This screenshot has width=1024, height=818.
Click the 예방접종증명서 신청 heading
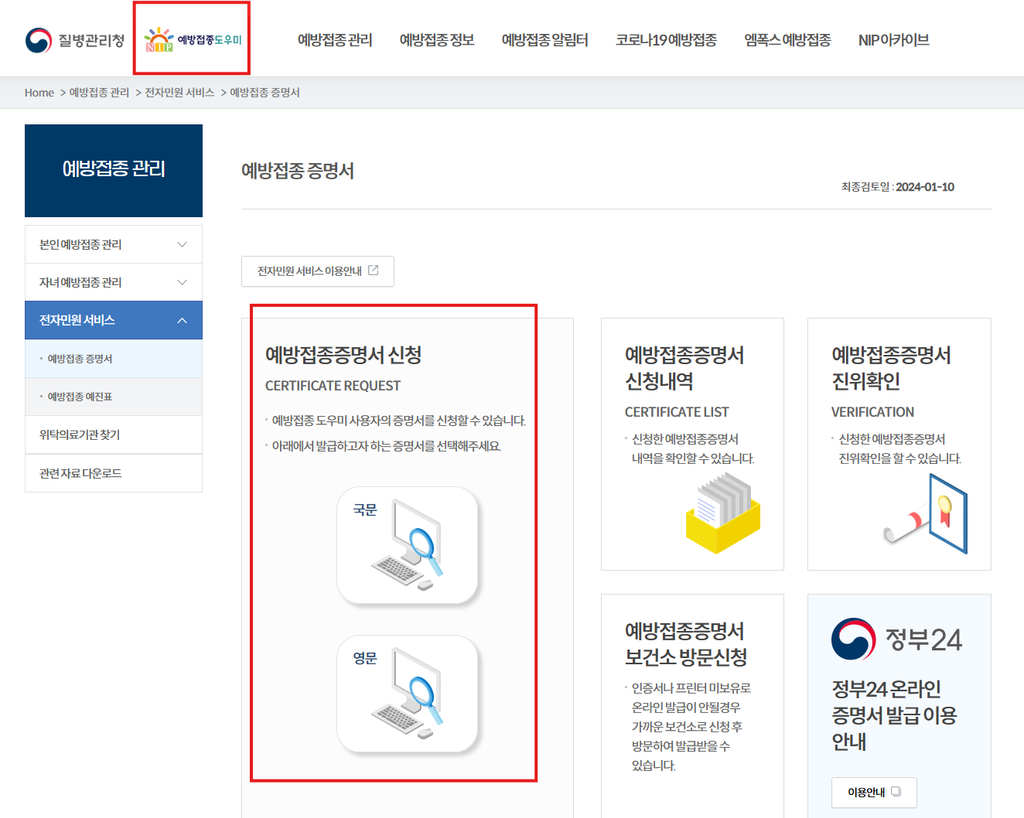click(344, 355)
